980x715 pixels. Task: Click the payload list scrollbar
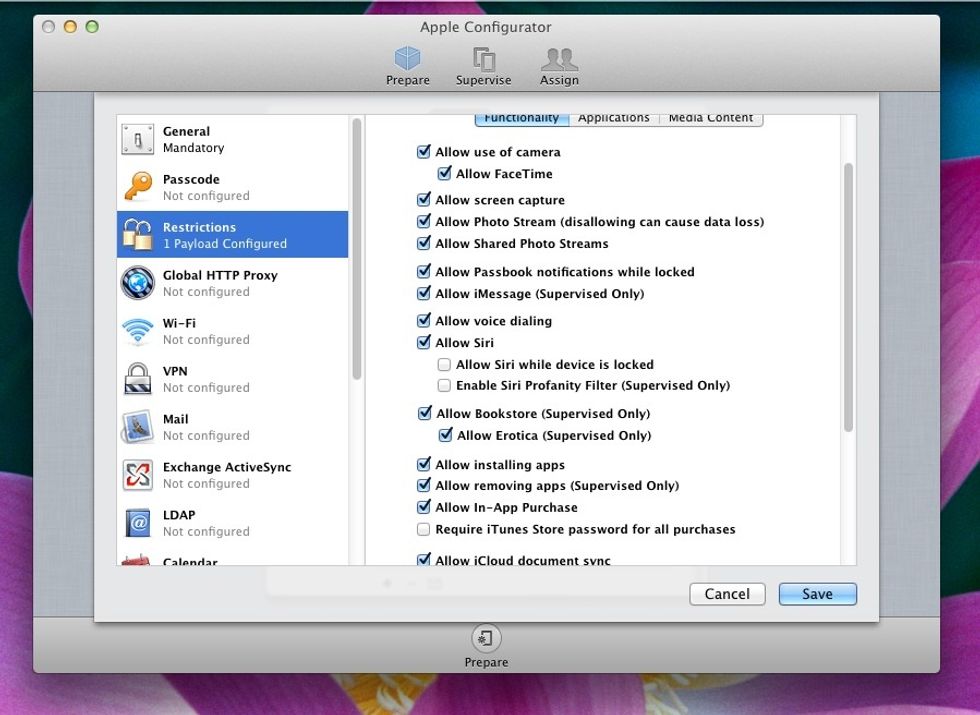click(x=357, y=249)
